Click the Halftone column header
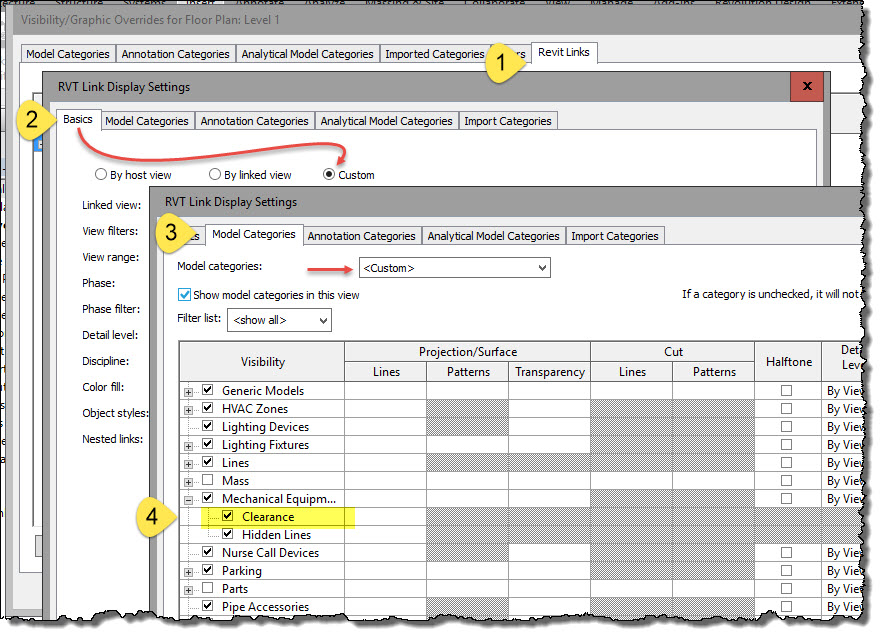The image size is (882, 636). pyautogui.click(x=788, y=362)
